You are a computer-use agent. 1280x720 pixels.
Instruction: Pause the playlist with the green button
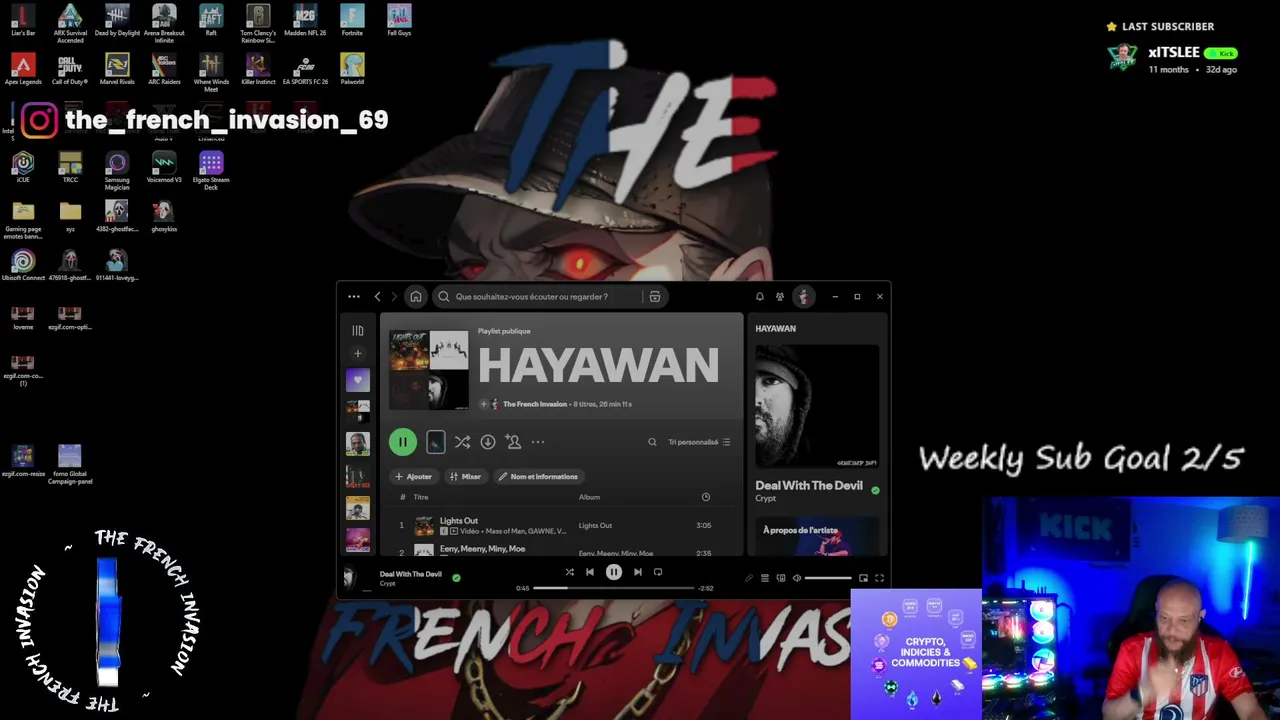(x=403, y=442)
